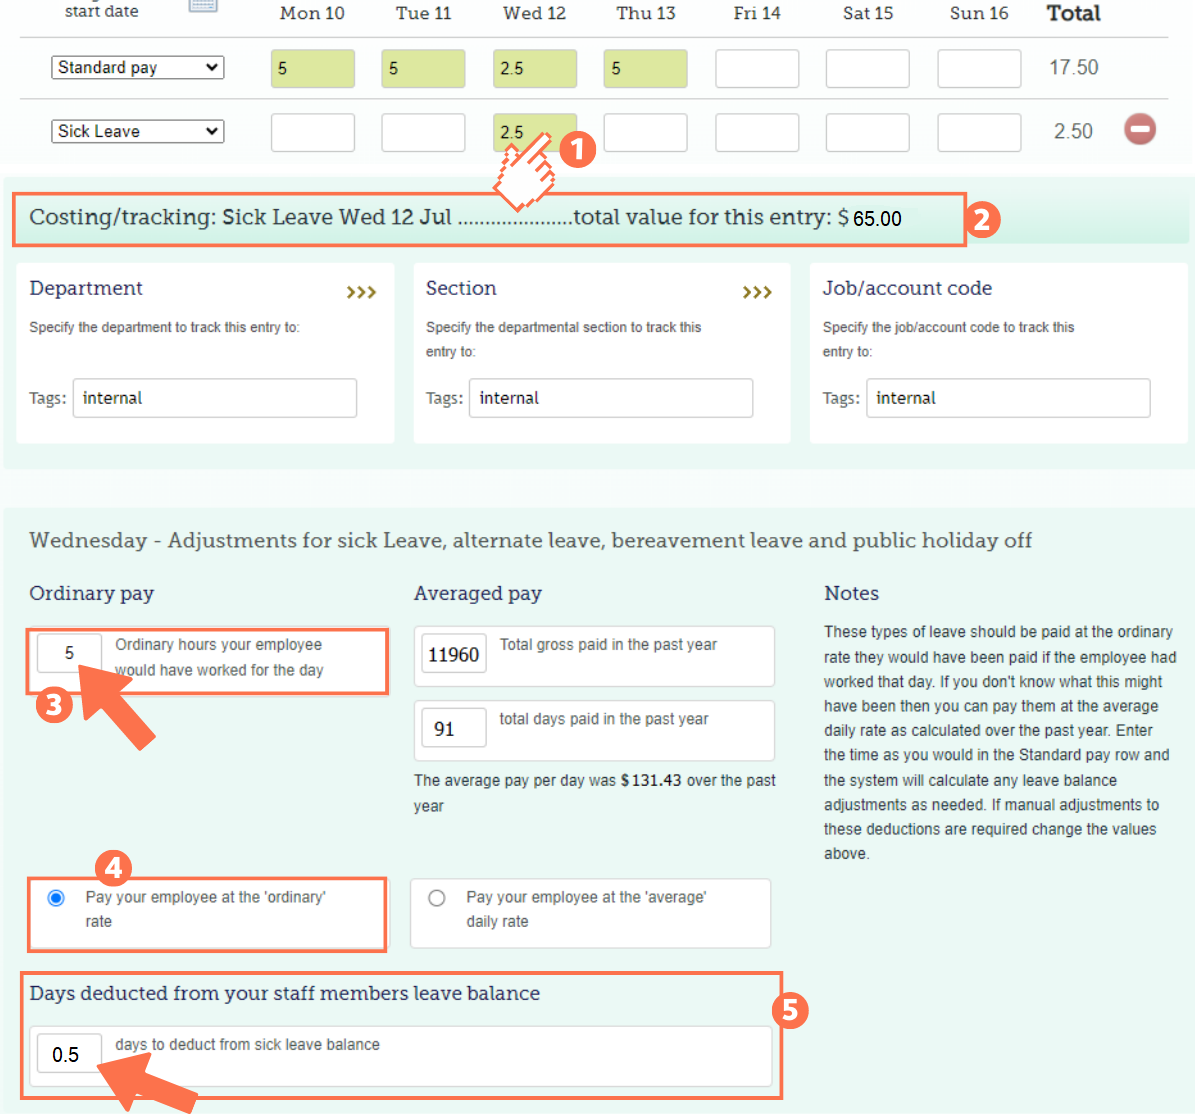Screen dimensions: 1195x1117
Task: Remove the Sick Leave row with minus icon
Action: pyautogui.click(x=1141, y=130)
